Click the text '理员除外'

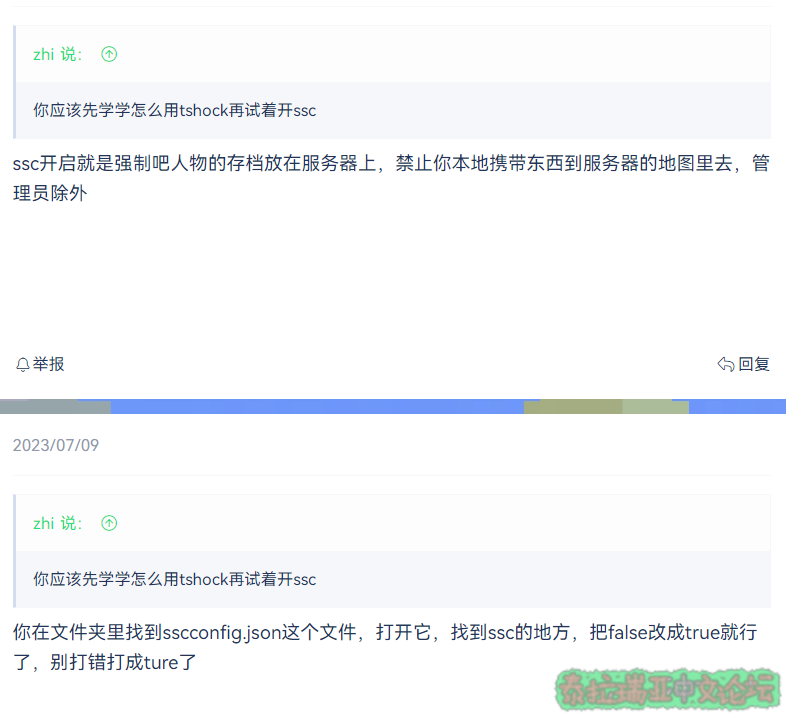50,193
